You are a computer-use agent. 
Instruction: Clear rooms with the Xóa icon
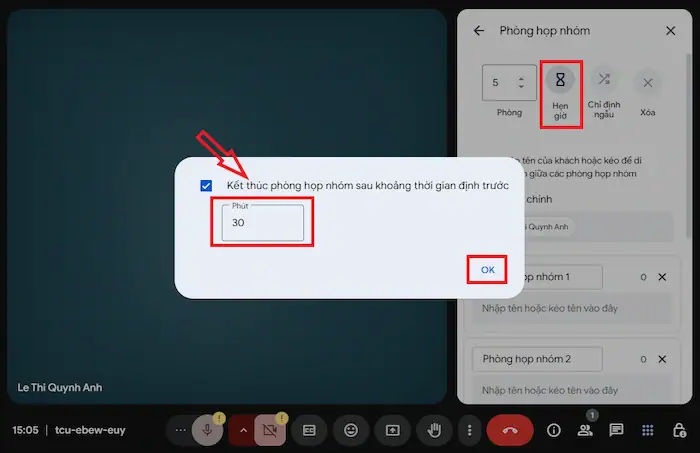647,83
